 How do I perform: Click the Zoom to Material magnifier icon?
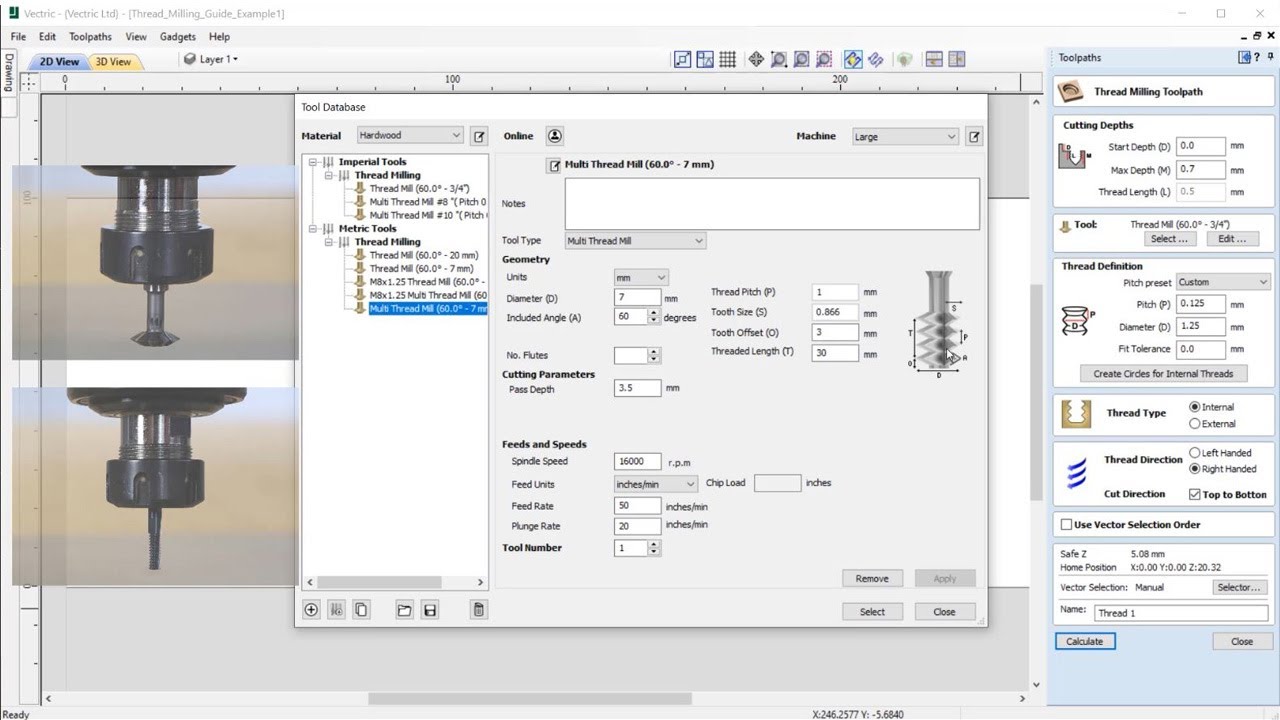pyautogui.click(x=801, y=60)
